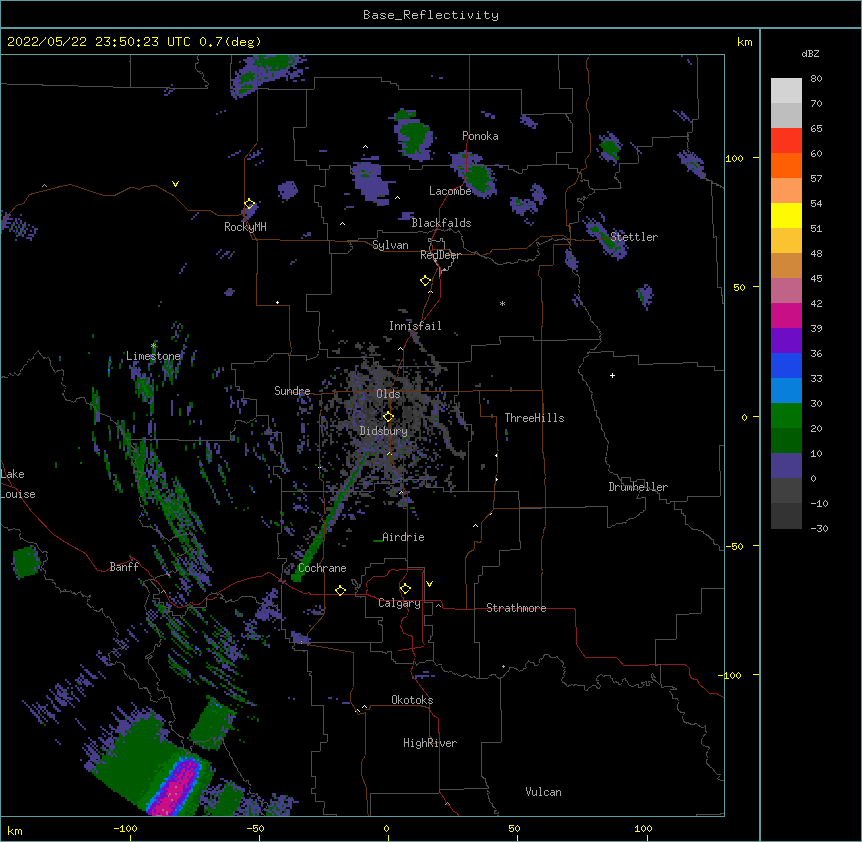Click the Base_Reflectivity title text

pos(431,15)
